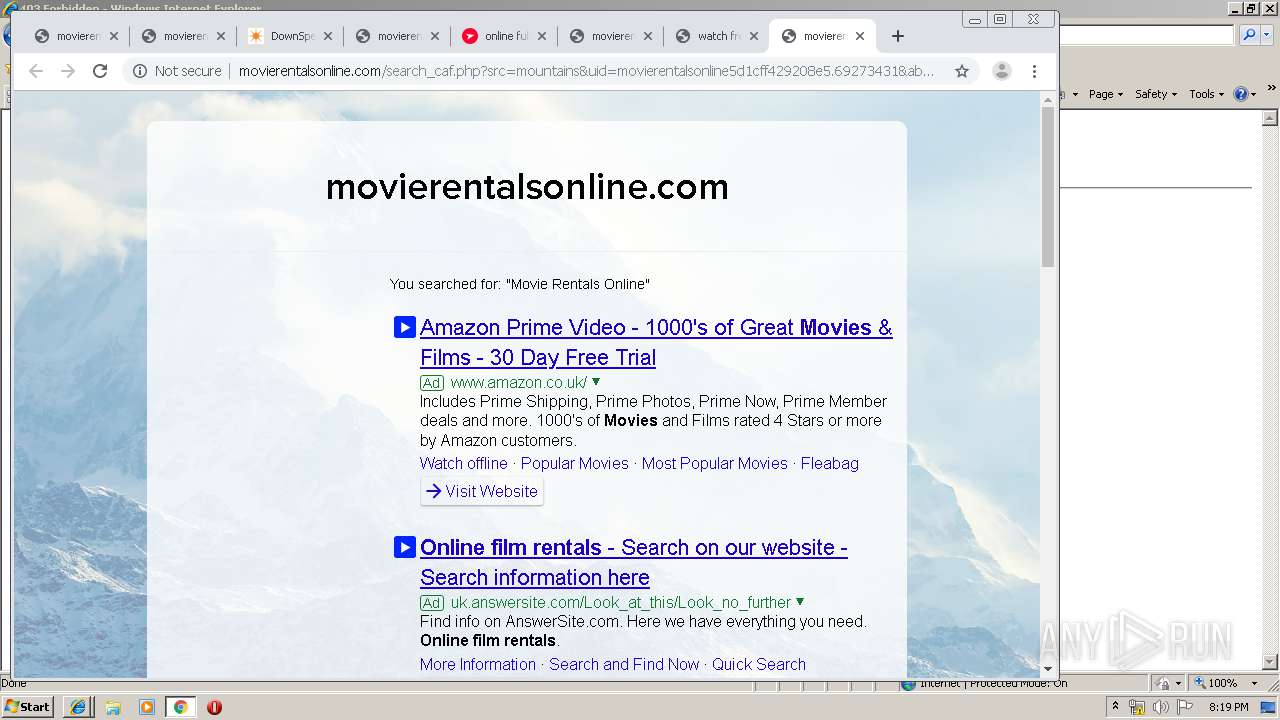Click the Chrome page vertical scrollbar thumb
This screenshot has width=1280, height=720.
click(x=1048, y=187)
